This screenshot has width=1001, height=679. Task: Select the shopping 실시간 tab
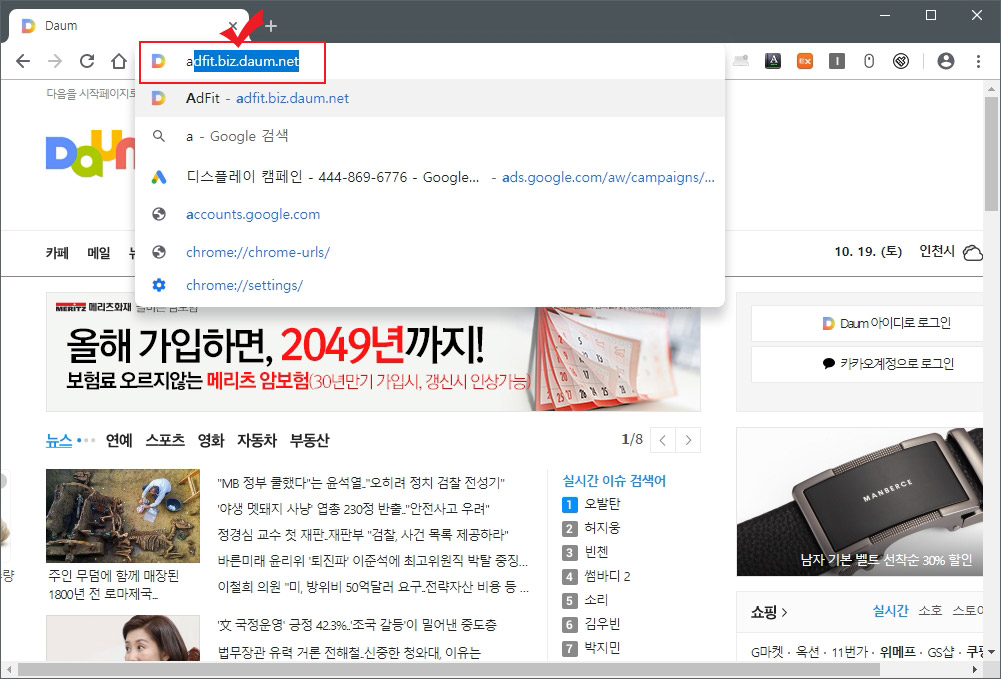(890, 611)
